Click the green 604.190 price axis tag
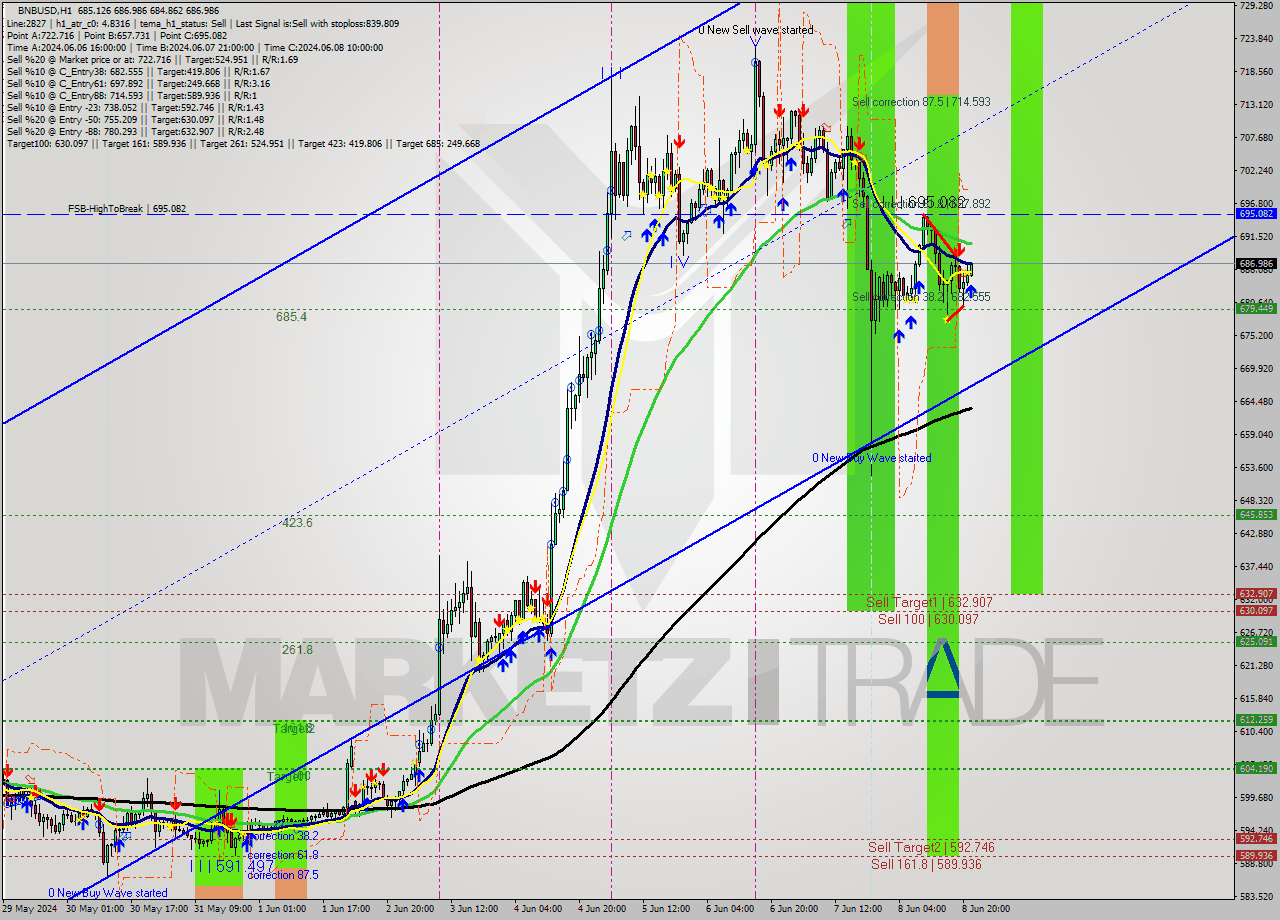Image resolution: width=1280 pixels, height=920 pixels. (x=1257, y=769)
